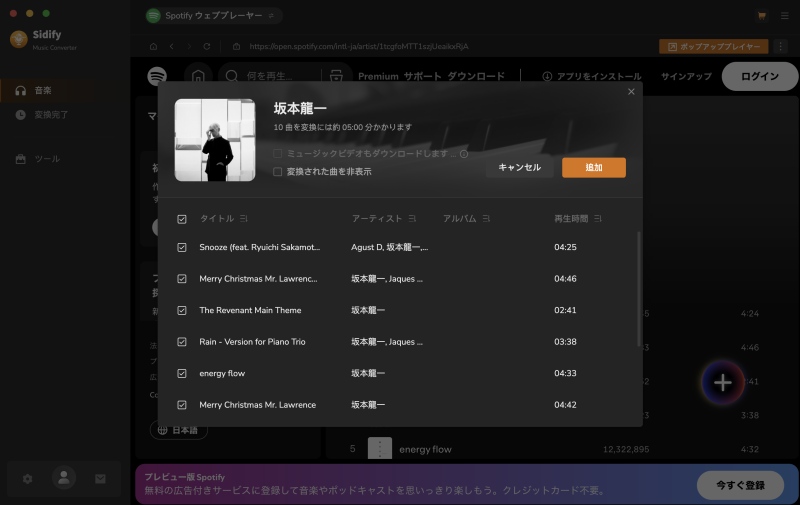Sort by the 再生時間 column icon

click(x=598, y=218)
